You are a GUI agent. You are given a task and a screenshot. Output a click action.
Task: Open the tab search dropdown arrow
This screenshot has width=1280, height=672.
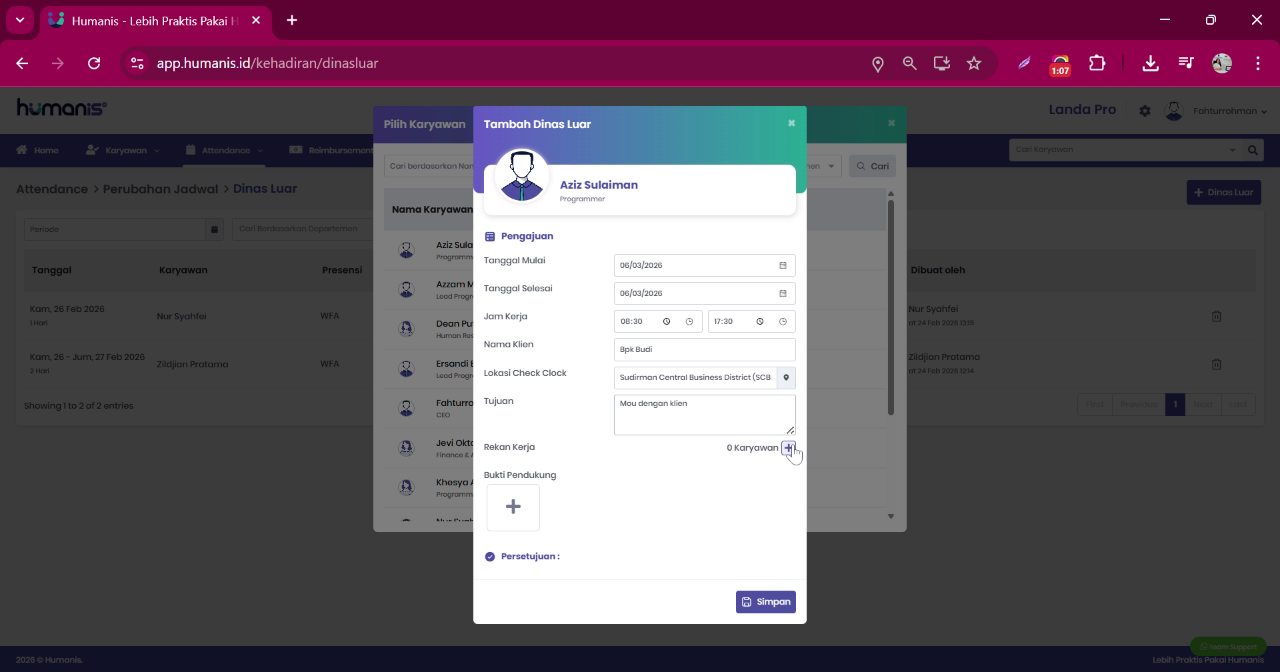click(19, 20)
